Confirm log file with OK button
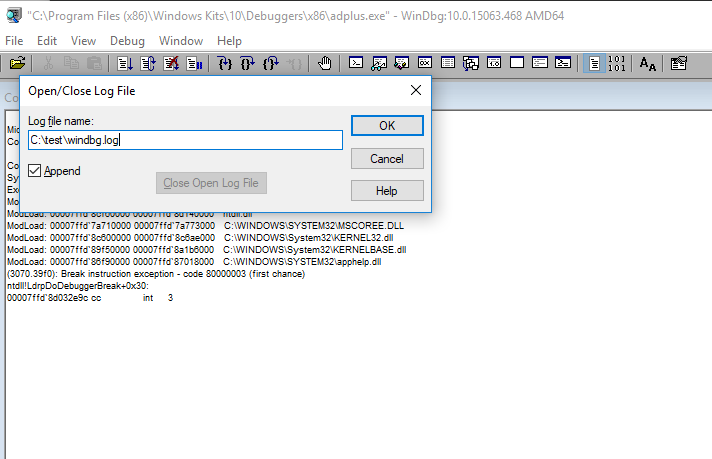Screen dimensions: 712x459 (x=387, y=126)
